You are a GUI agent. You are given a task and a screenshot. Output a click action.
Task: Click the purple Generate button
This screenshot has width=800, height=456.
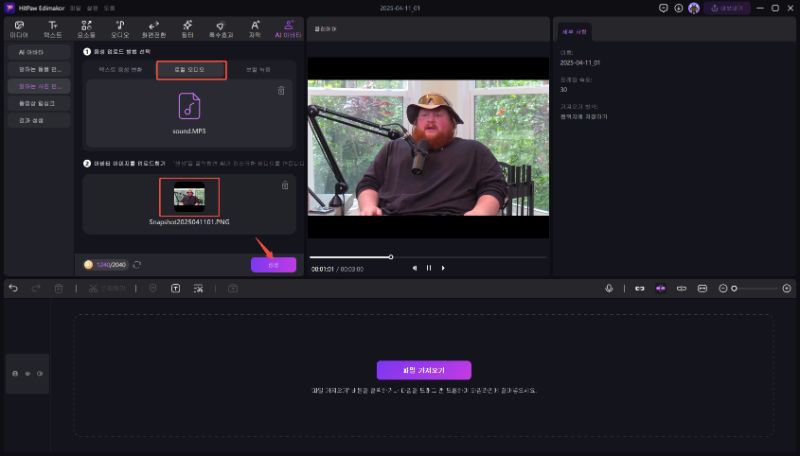(x=273, y=265)
